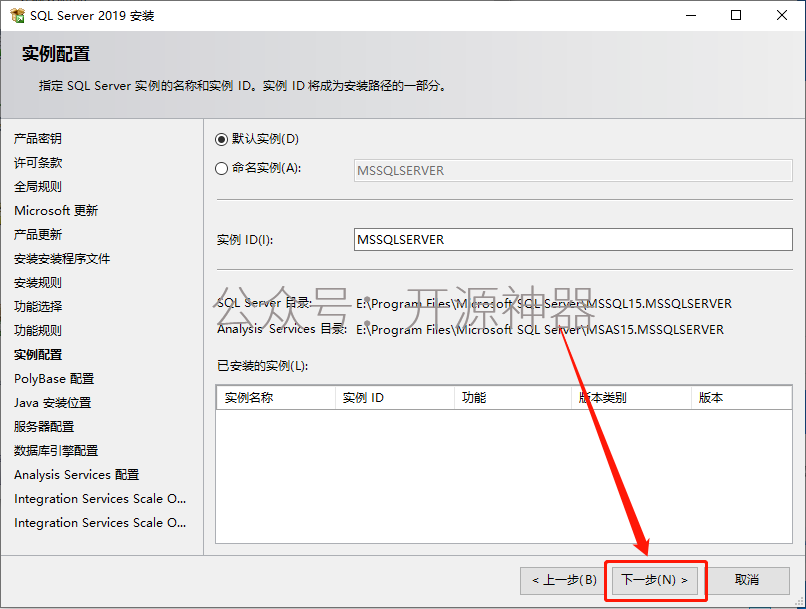Close the SQL Server 2019 安装 window

pos(782,15)
